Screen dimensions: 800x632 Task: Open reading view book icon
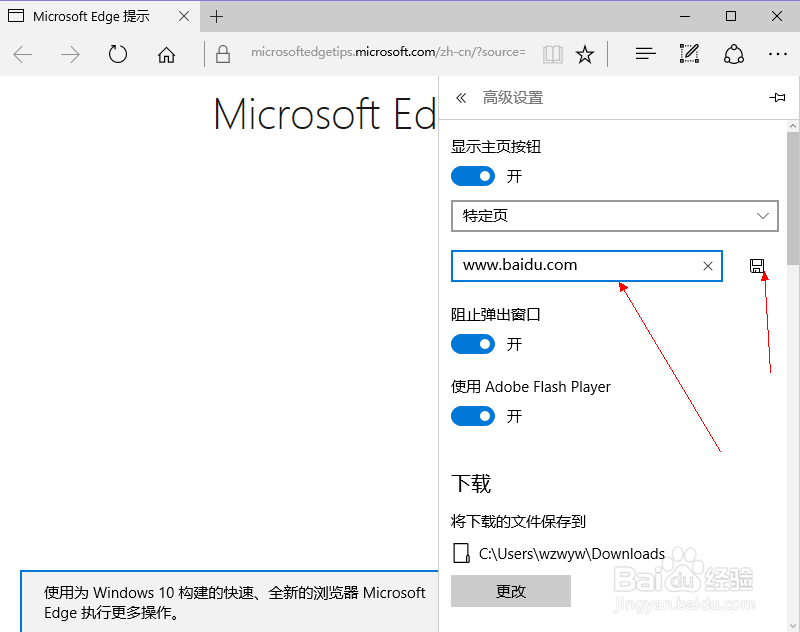click(x=553, y=54)
